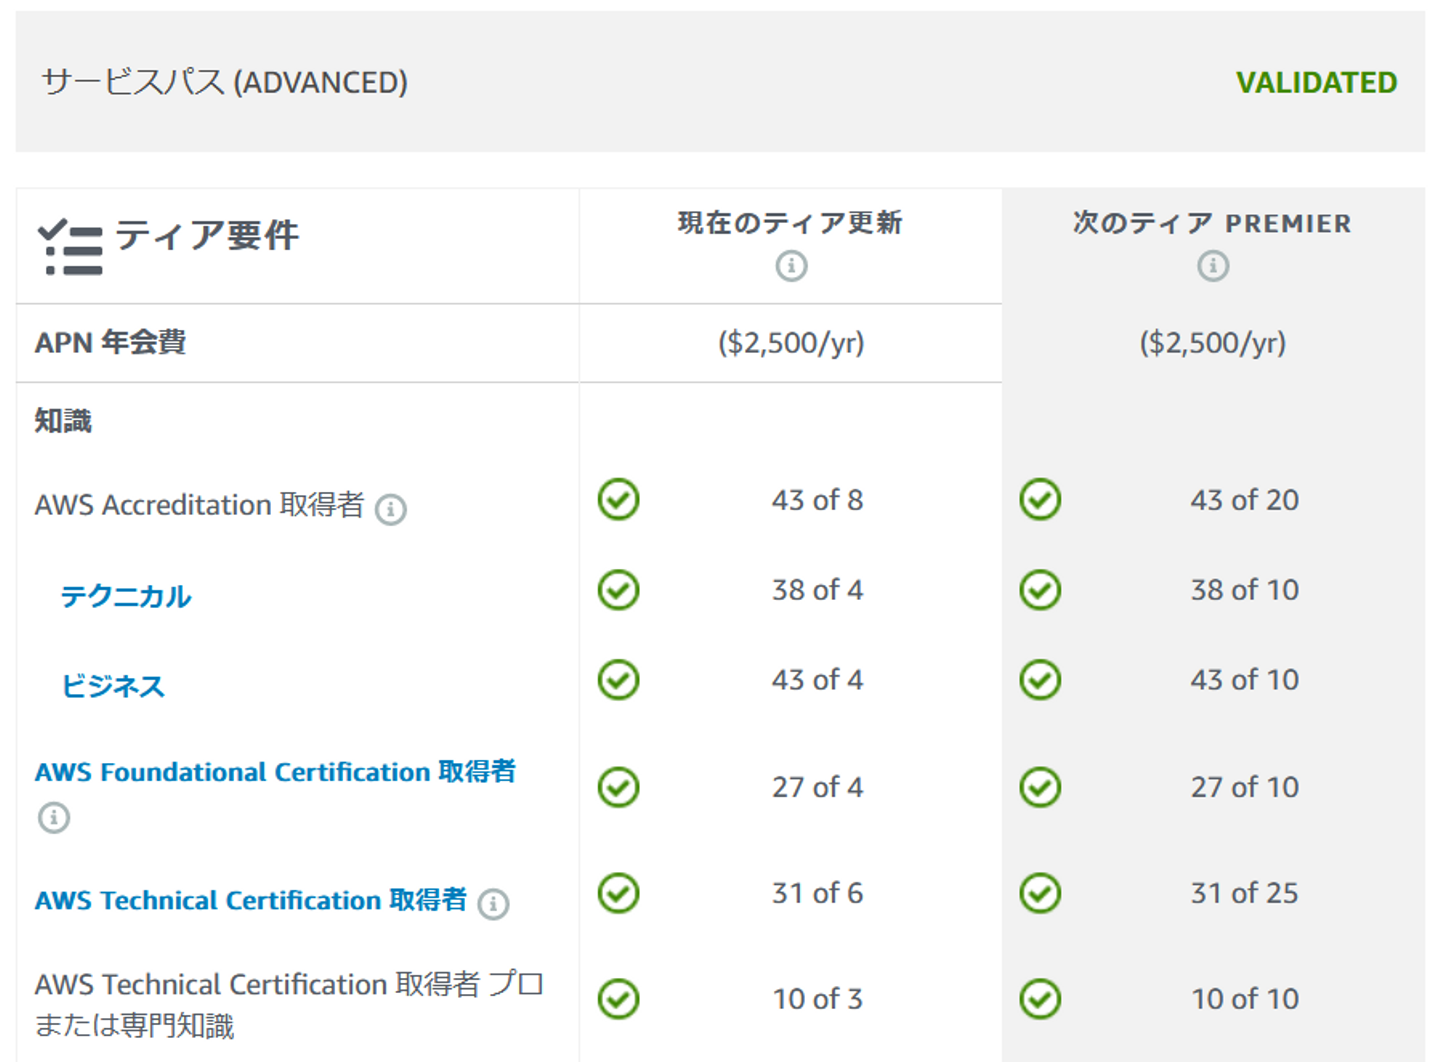Open the ビジネス link
This screenshot has width=1440, height=1062.
coord(113,686)
